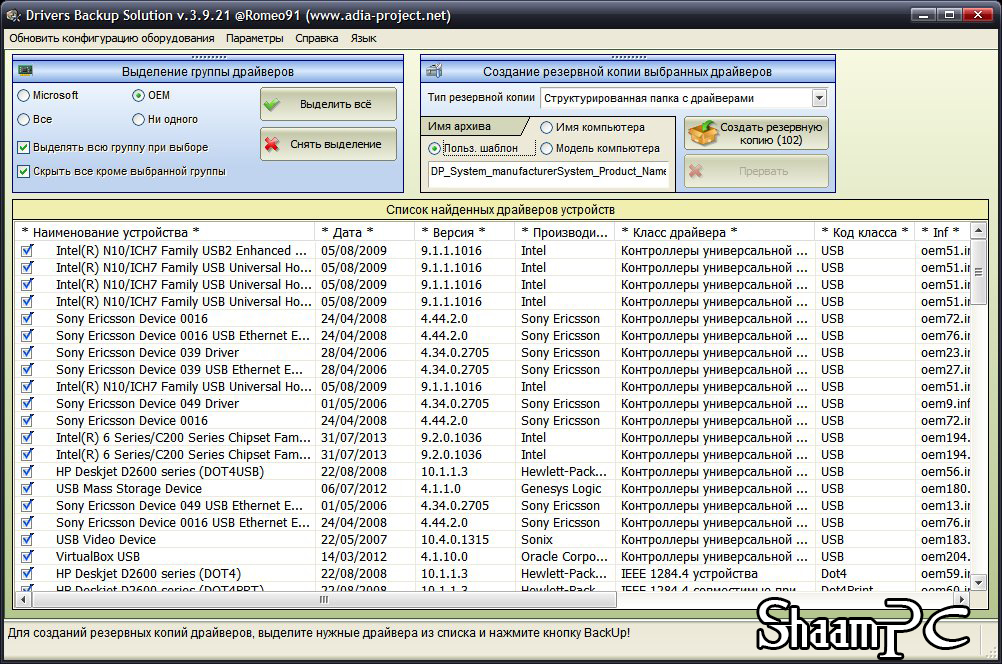Viewport: 1002px width, 664px height.
Task: Click the Sonix manufacturer cell
Action: (537, 540)
